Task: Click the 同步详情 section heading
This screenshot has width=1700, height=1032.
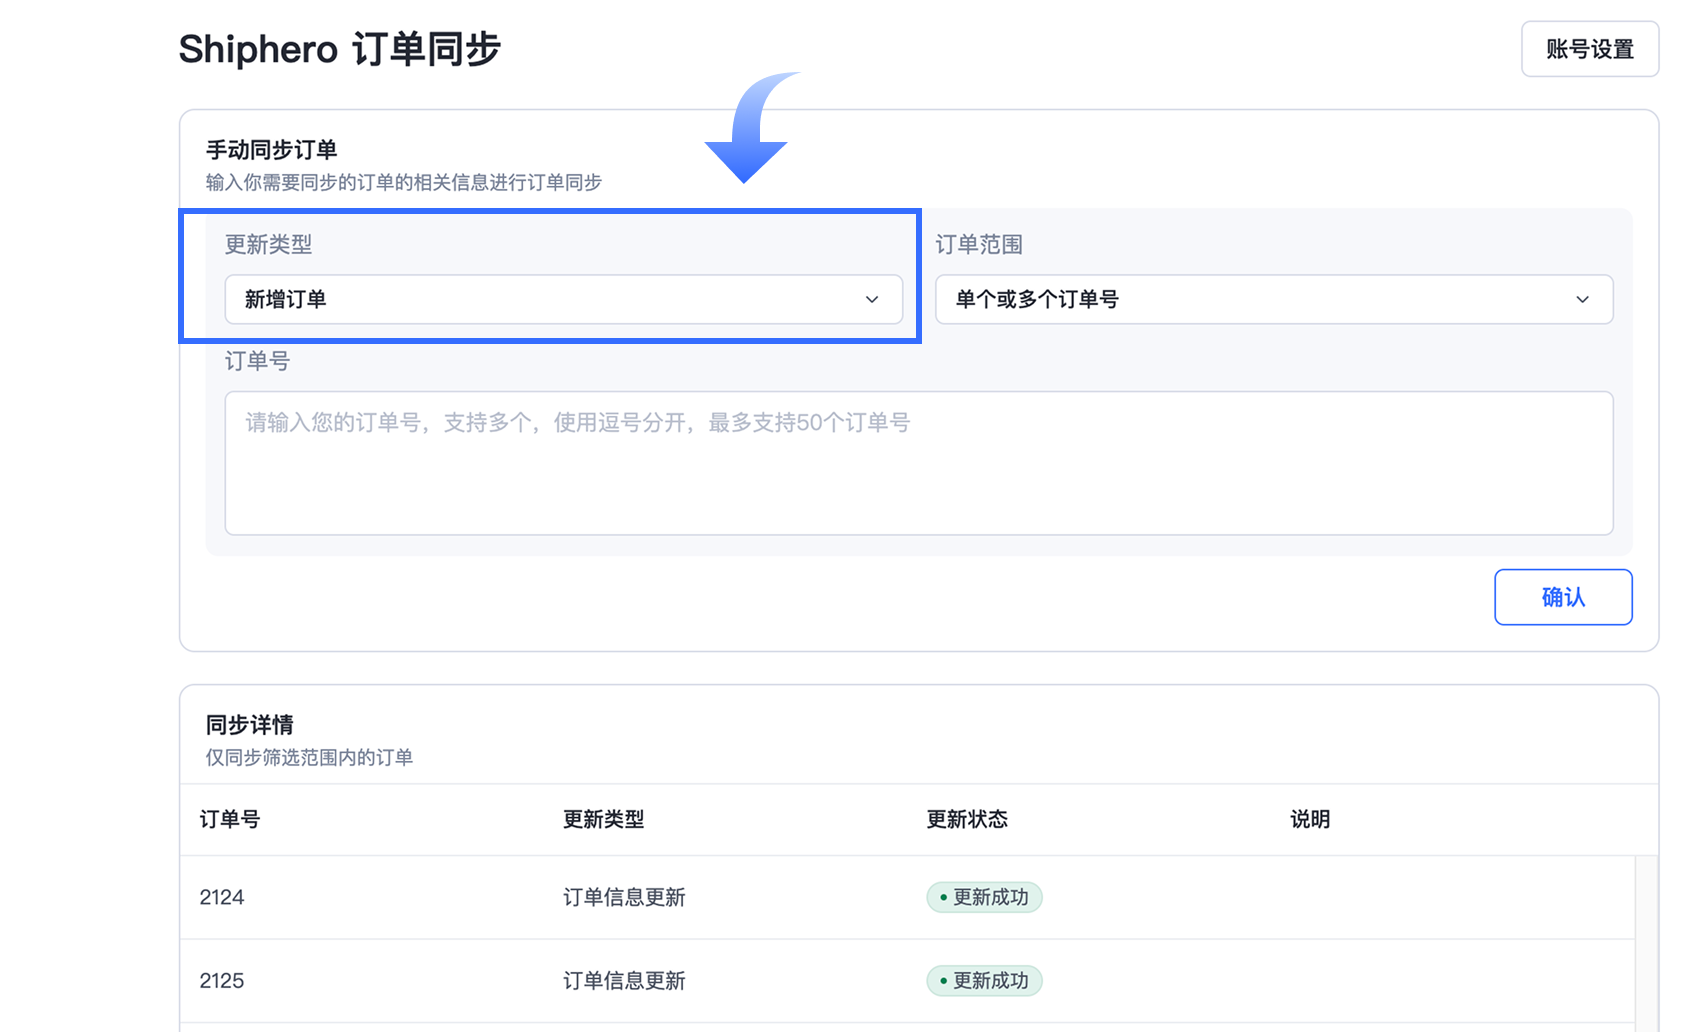Action: (249, 724)
